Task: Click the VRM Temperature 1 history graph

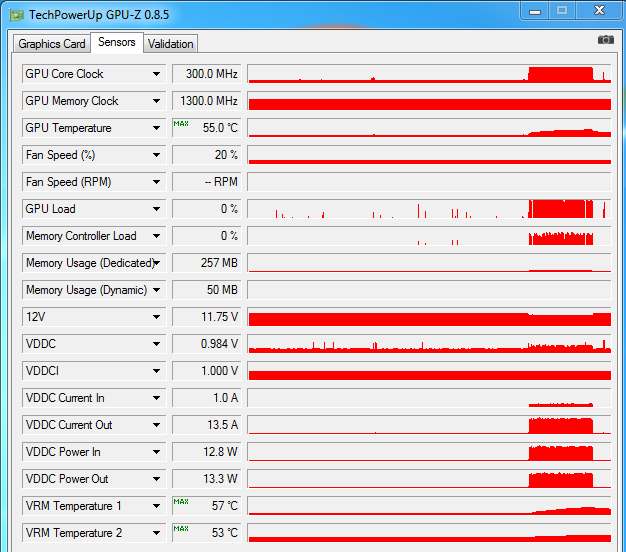Action: tap(429, 506)
